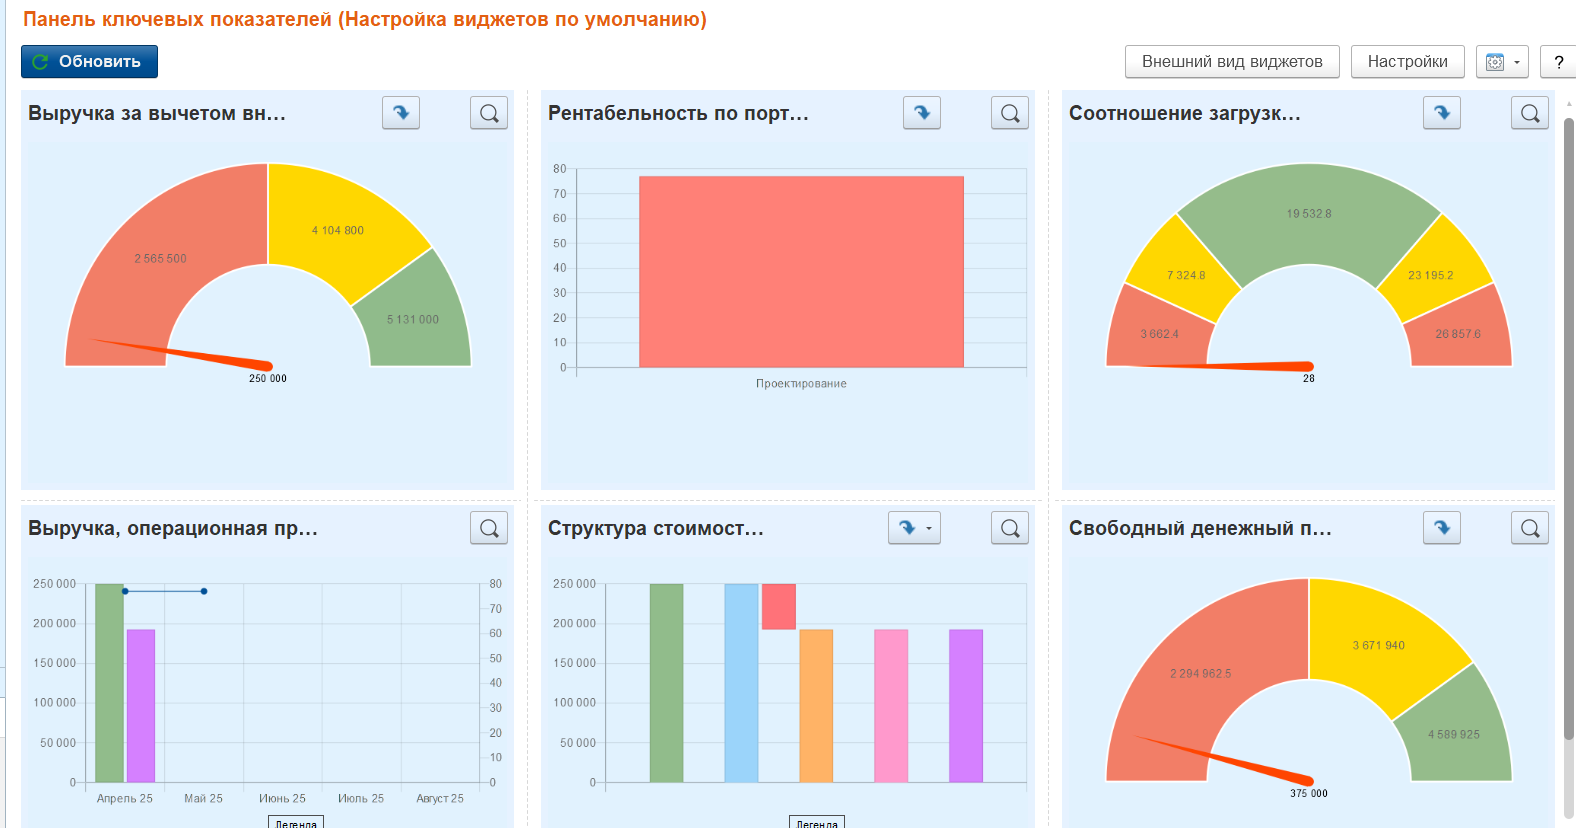The image size is (1576, 828).
Task: Open the Настройки button
Action: pos(1407,62)
